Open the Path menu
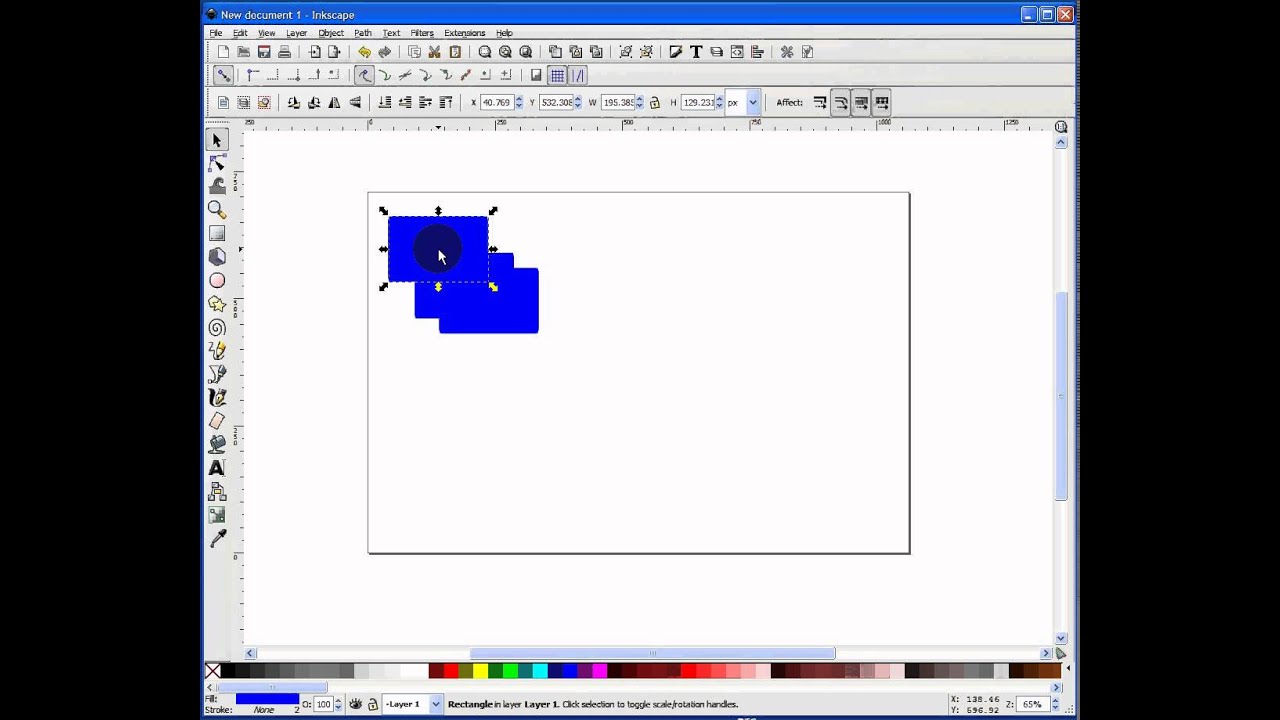The width and height of the screenshot is (1280, 720). (x=363, y=33)
